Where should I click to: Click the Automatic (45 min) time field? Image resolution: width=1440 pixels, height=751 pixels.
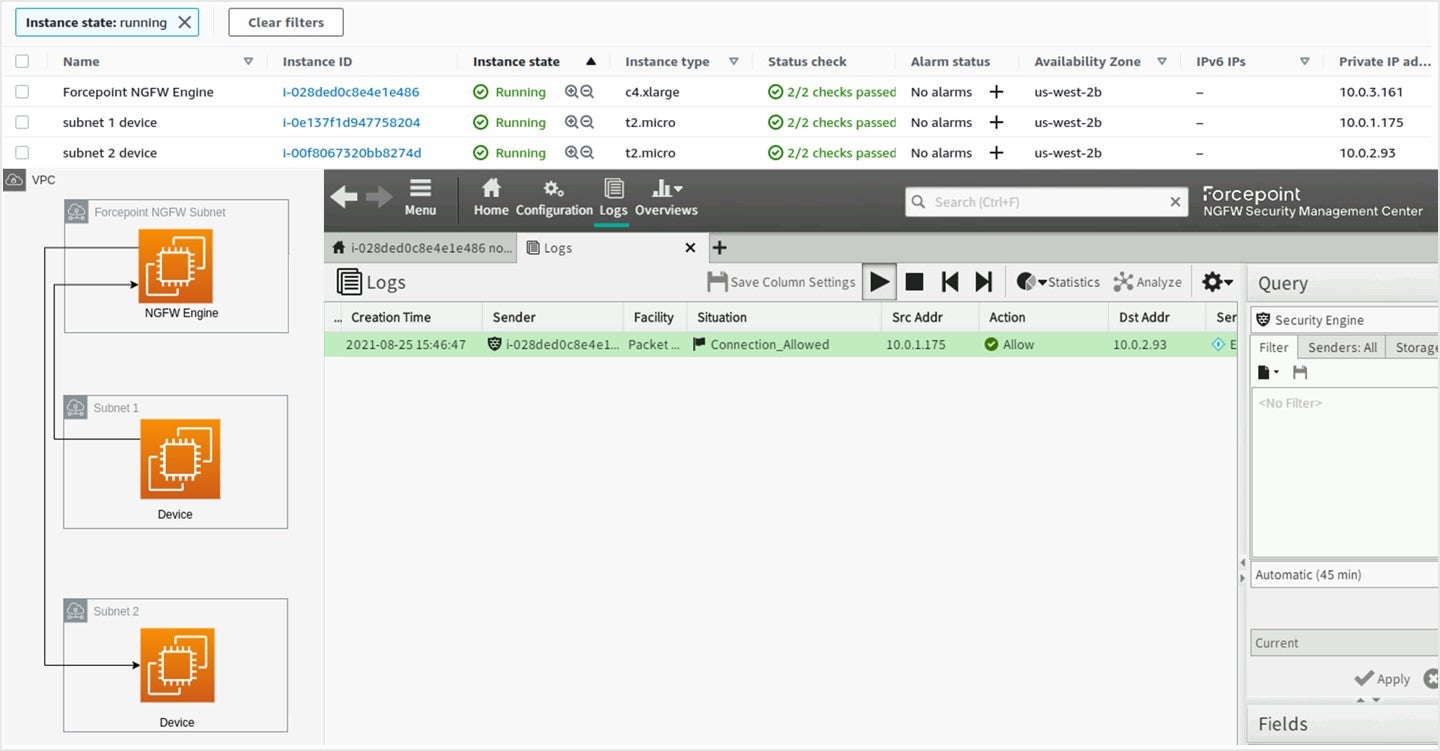[1344, 575]
